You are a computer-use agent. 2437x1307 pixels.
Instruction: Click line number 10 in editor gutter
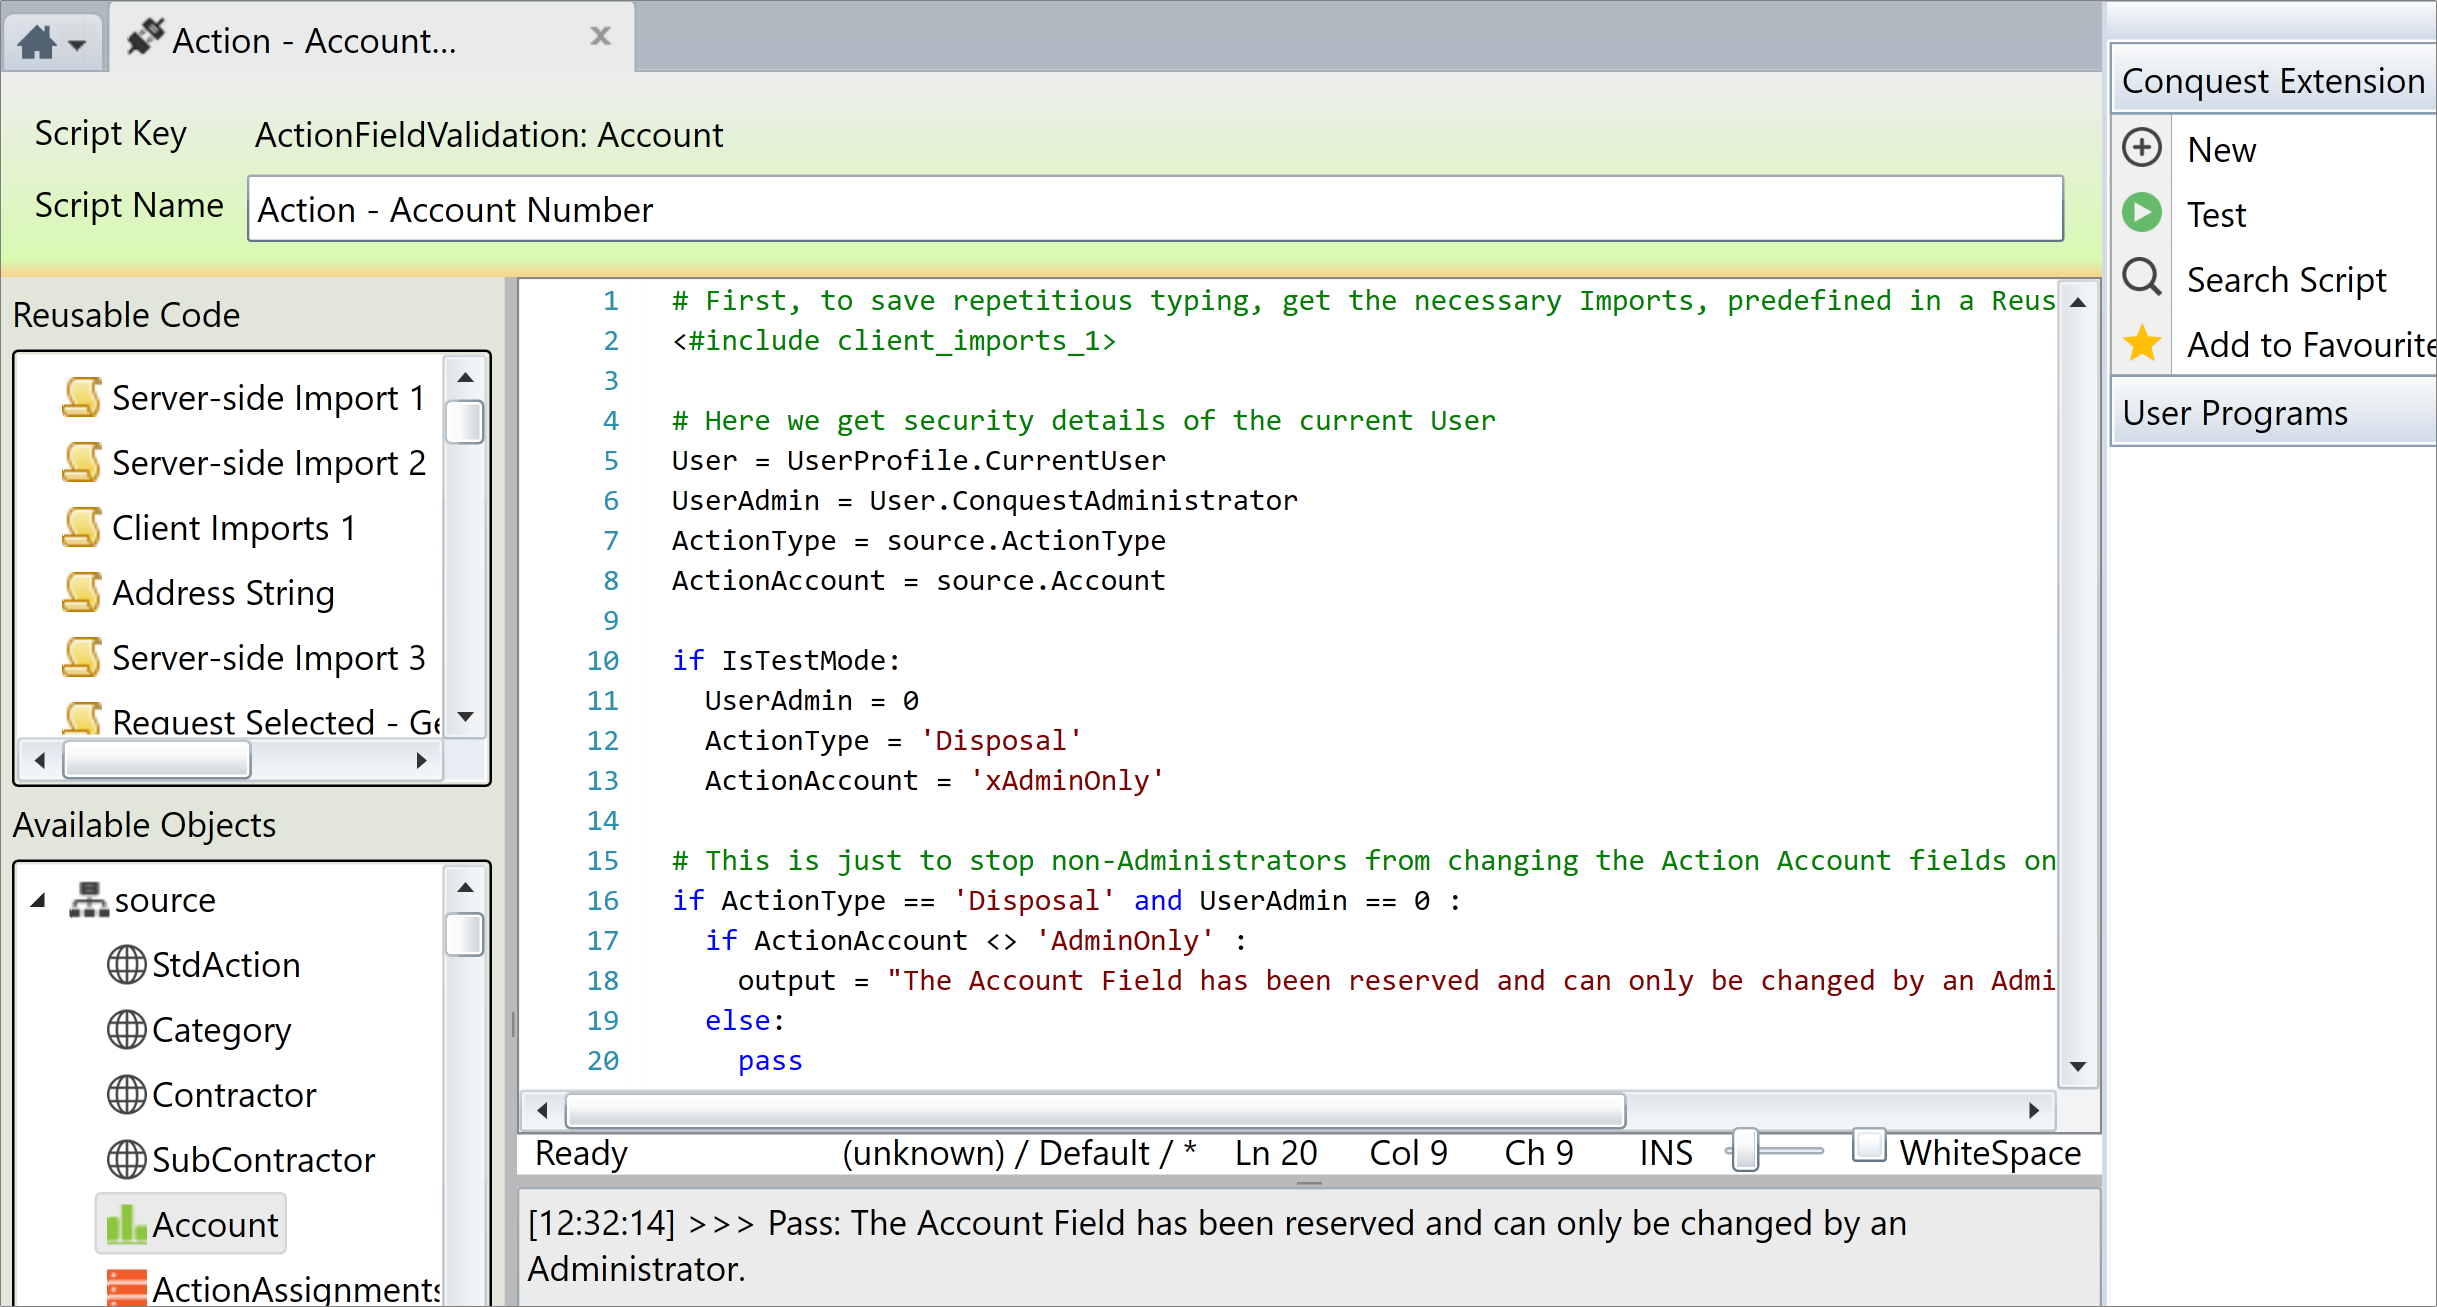pos(602,660)
